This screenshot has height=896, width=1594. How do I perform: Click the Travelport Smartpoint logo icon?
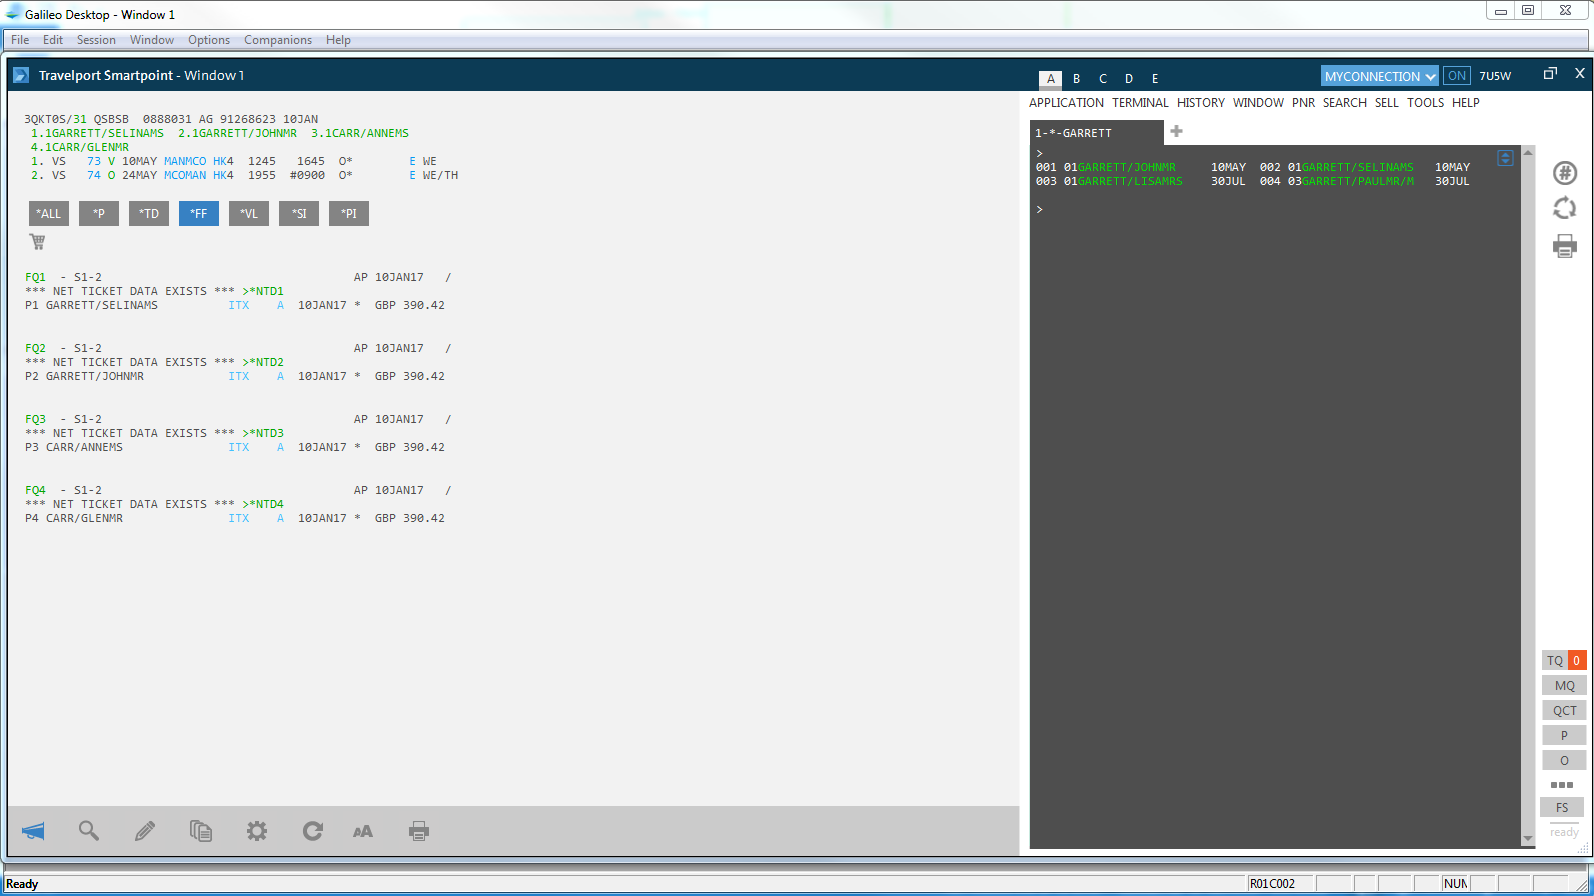click(x=20, y=75)
